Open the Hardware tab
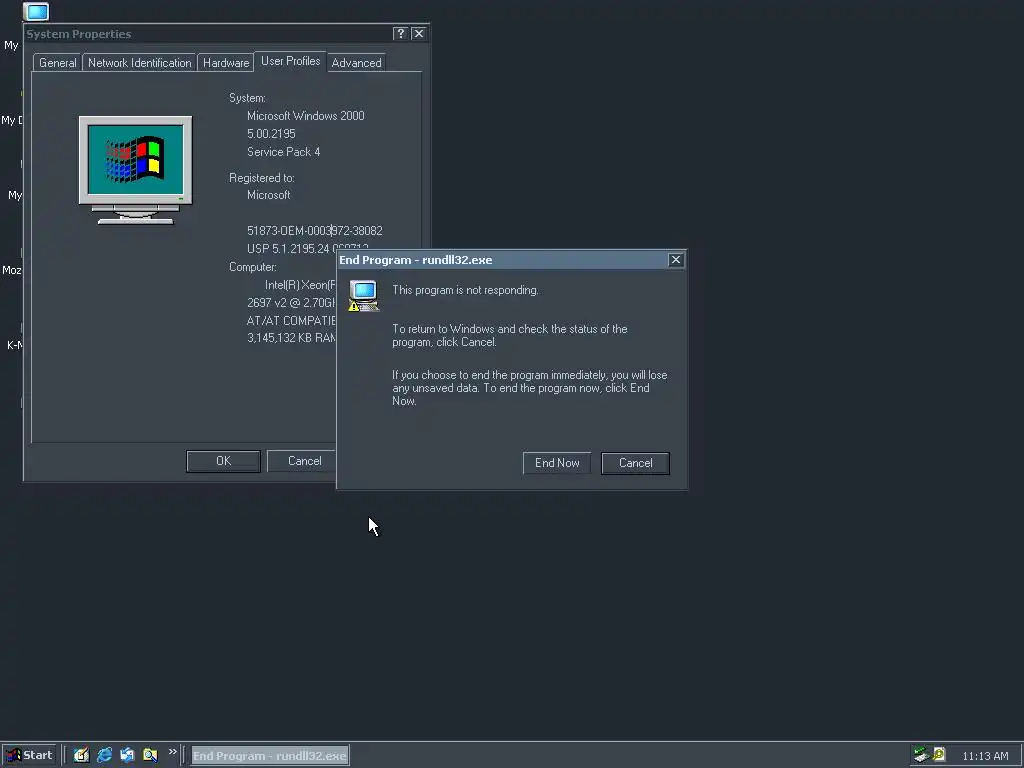 pyautogui.click(x=226, y=63)
